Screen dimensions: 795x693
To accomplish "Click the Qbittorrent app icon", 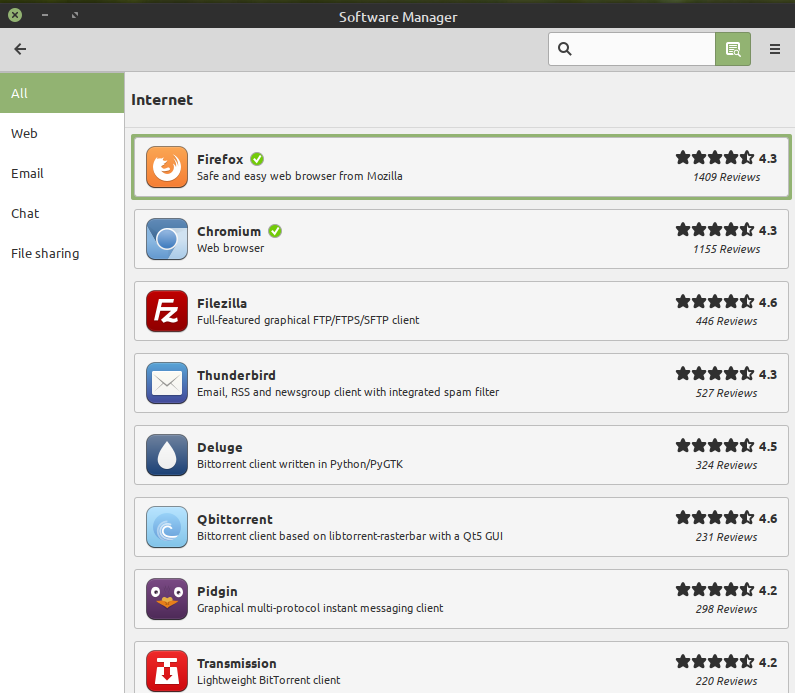I will pyautogui.click(x=166, y=527).
